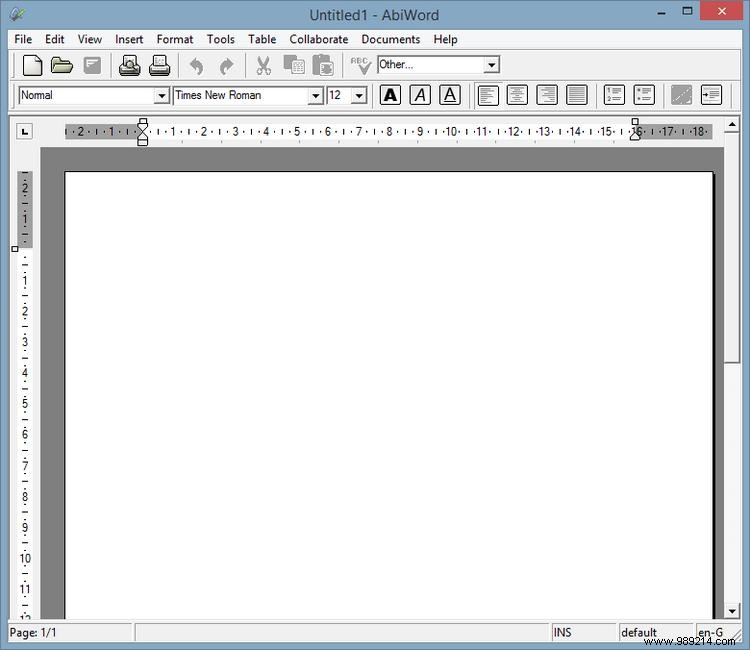Image resolution: width=750 pixels, height=650 pixels.
Task: Open the Format menu
Action: 175,39
